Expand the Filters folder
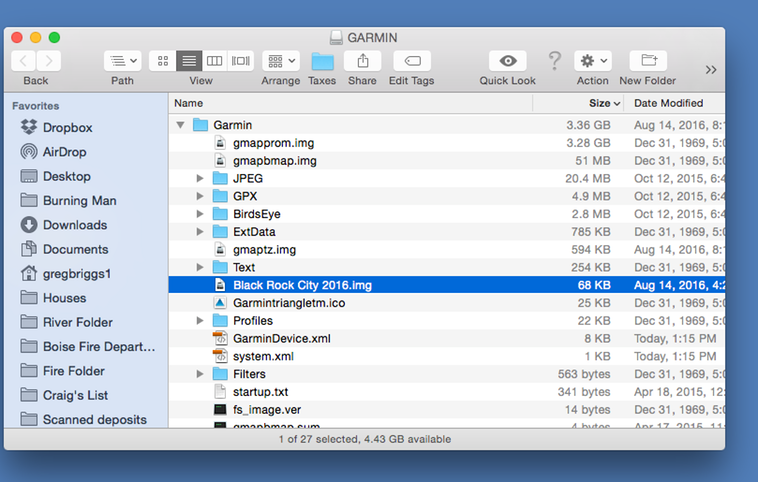758x482 pixels. coord(200,374)
